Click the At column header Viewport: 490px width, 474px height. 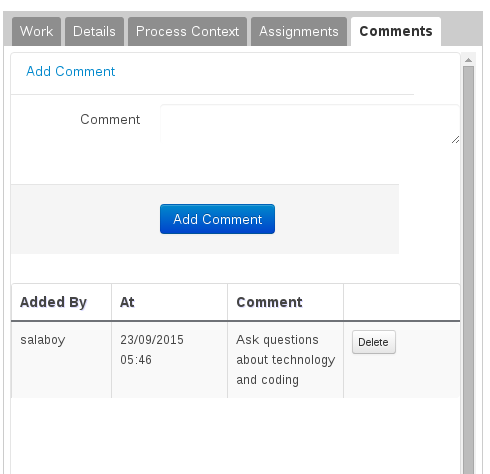click(169, 302)
